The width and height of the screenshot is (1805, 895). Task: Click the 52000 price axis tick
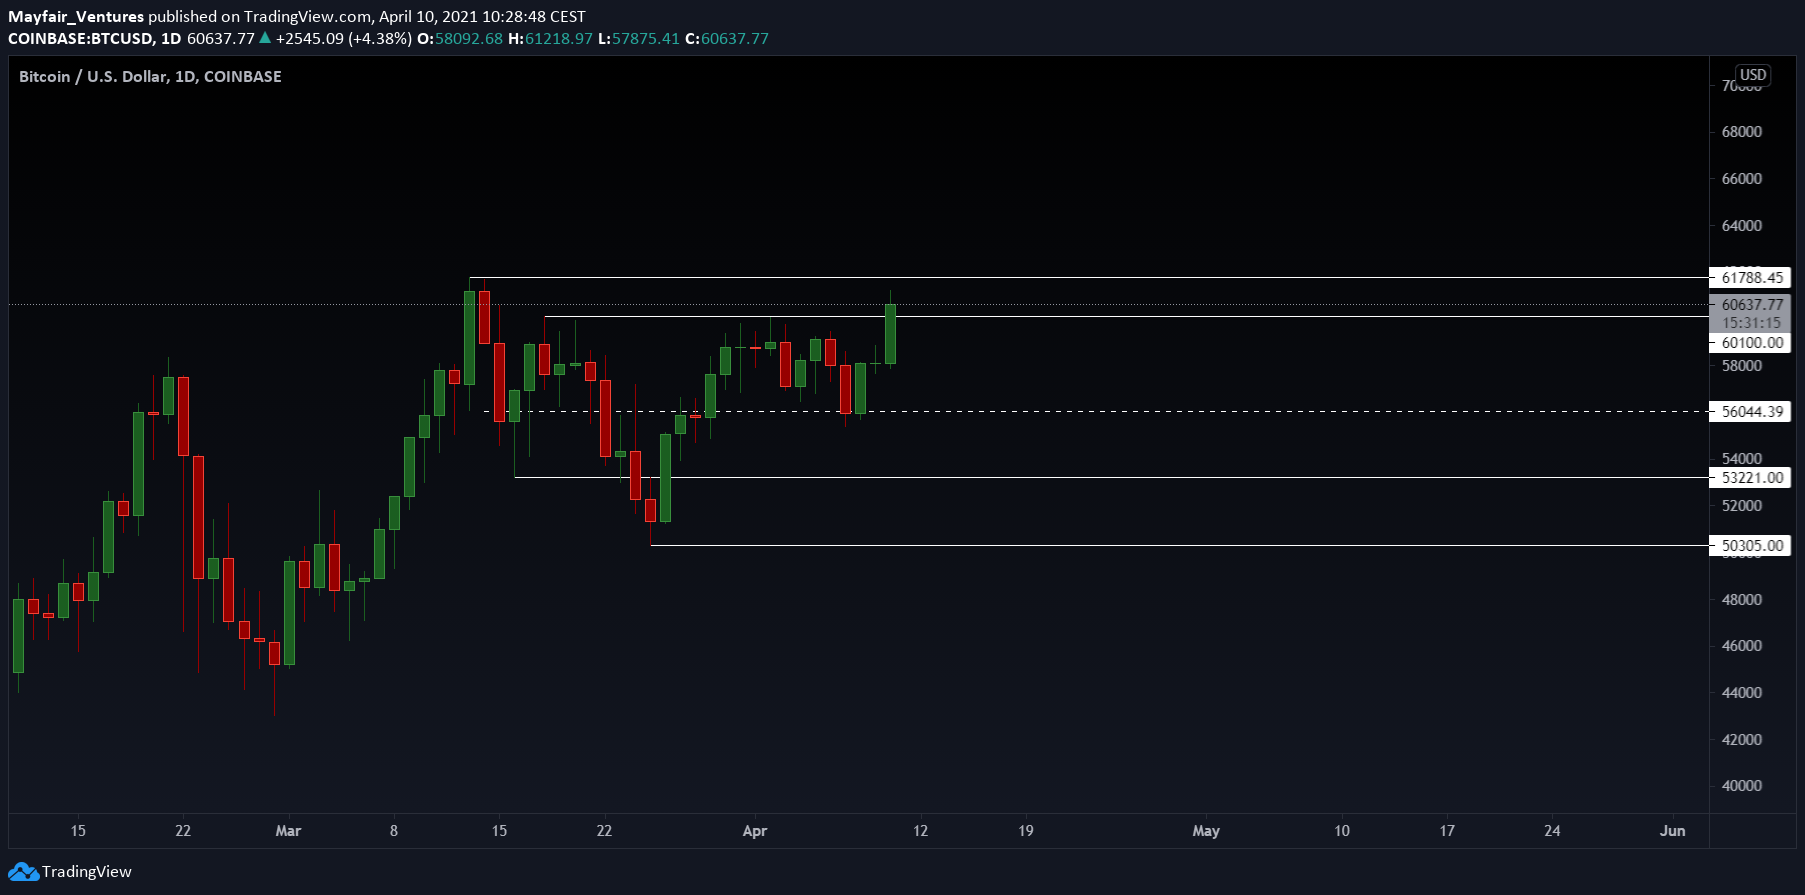point(1741,506)
